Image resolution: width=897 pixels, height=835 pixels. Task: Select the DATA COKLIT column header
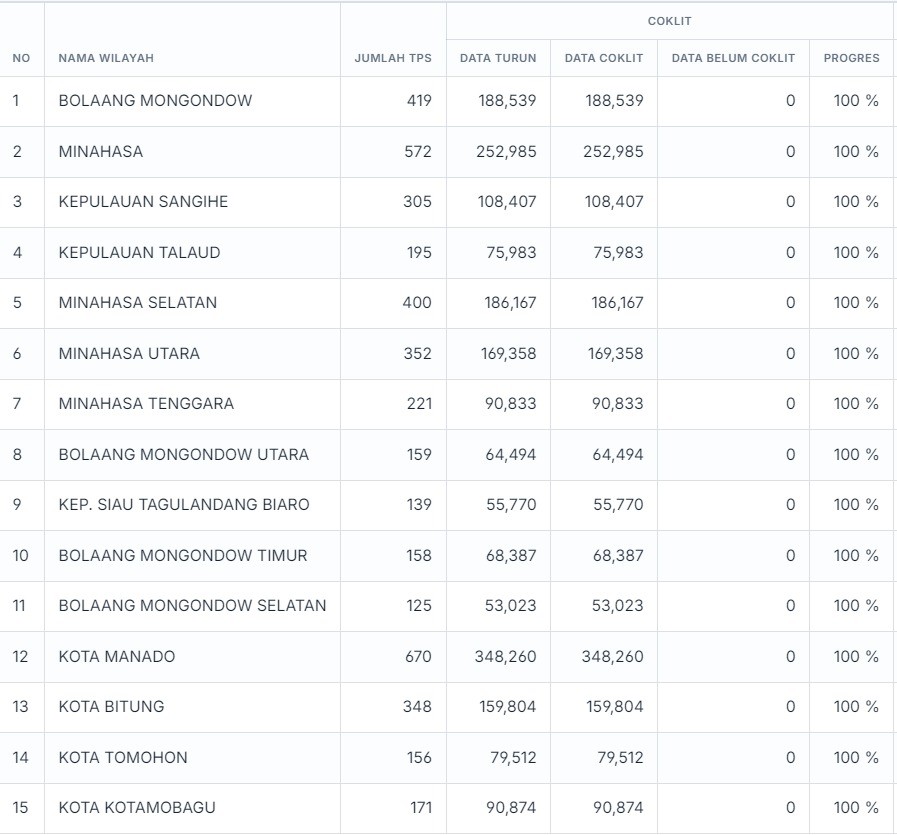604,58
